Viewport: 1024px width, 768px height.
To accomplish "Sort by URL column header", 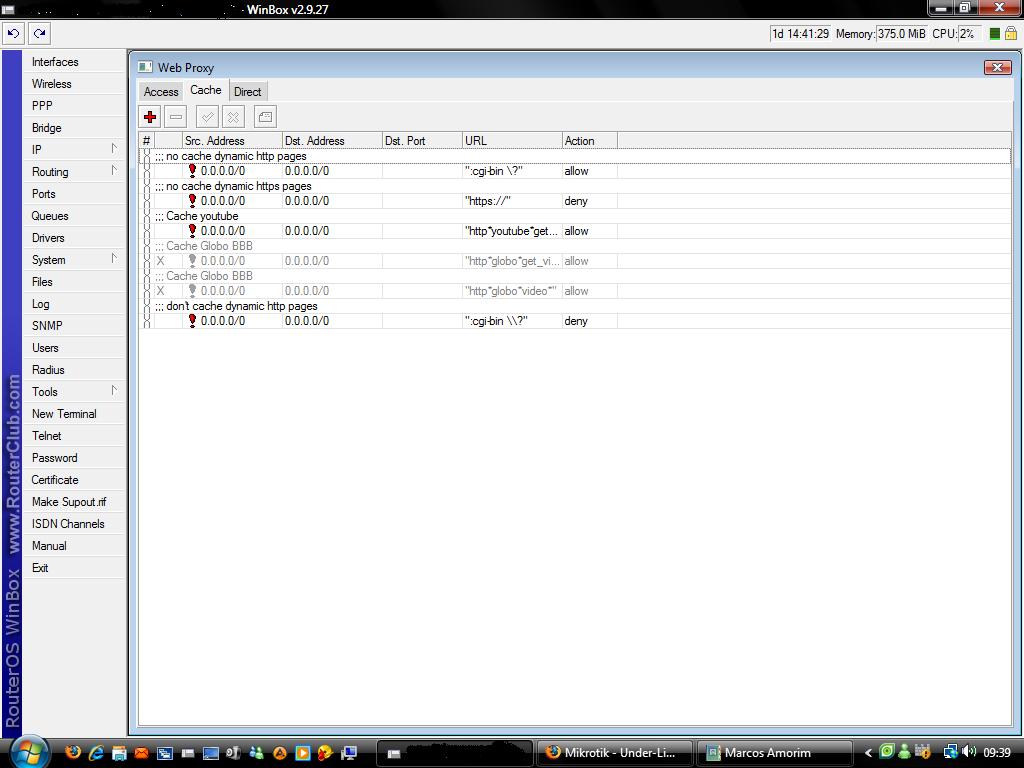I will pyautogui.click(x=512, y=140).
